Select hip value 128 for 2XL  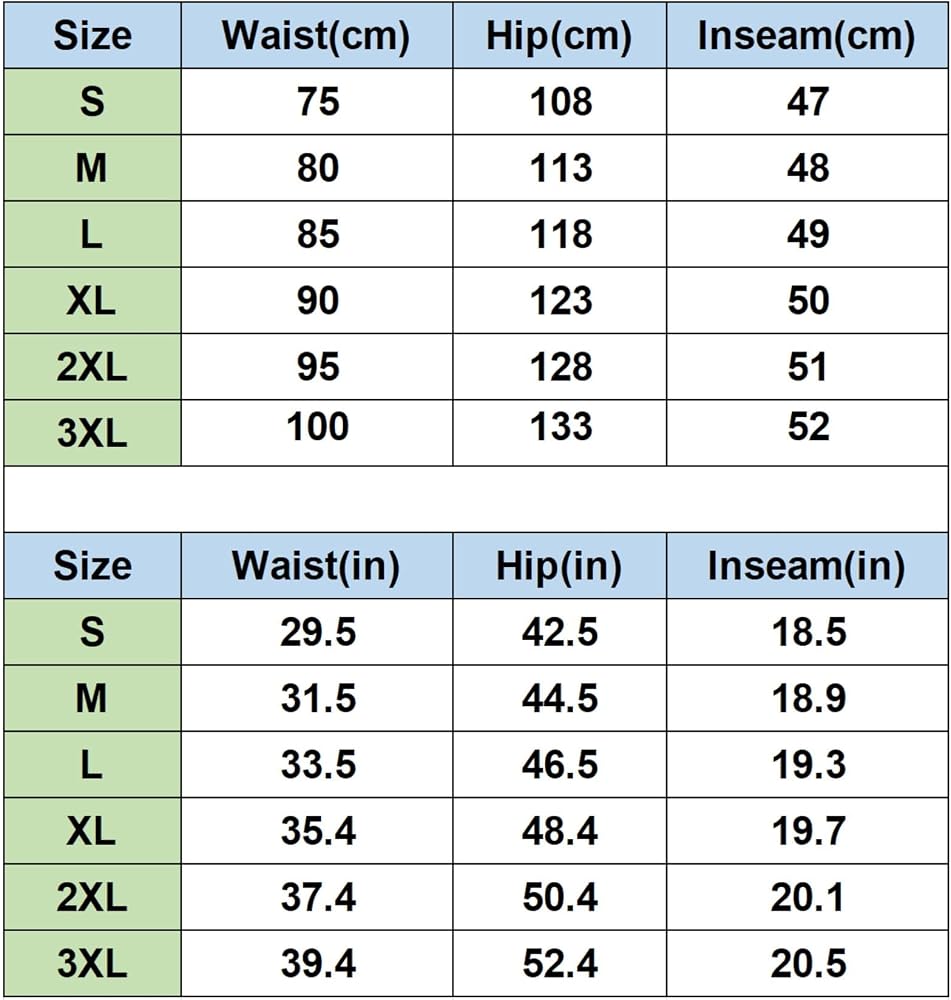click(559, 367)
